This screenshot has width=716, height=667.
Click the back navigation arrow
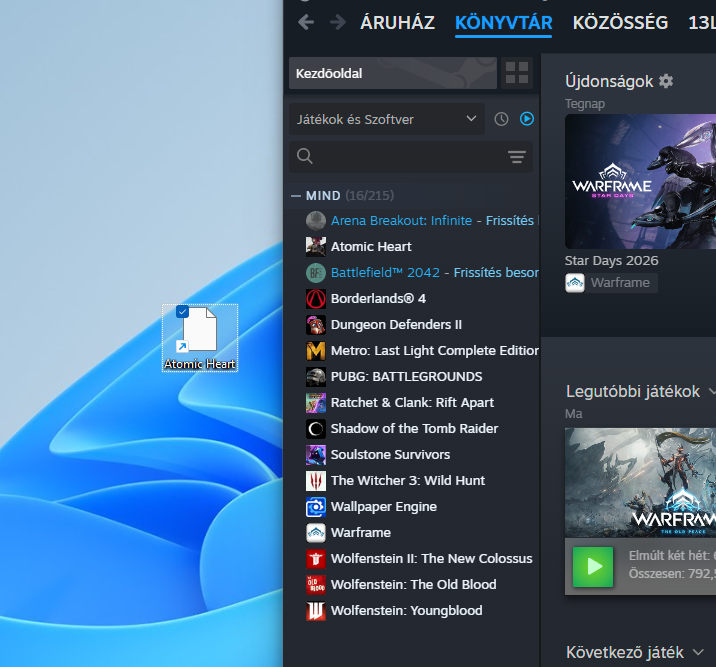click(x=306, y=22)
